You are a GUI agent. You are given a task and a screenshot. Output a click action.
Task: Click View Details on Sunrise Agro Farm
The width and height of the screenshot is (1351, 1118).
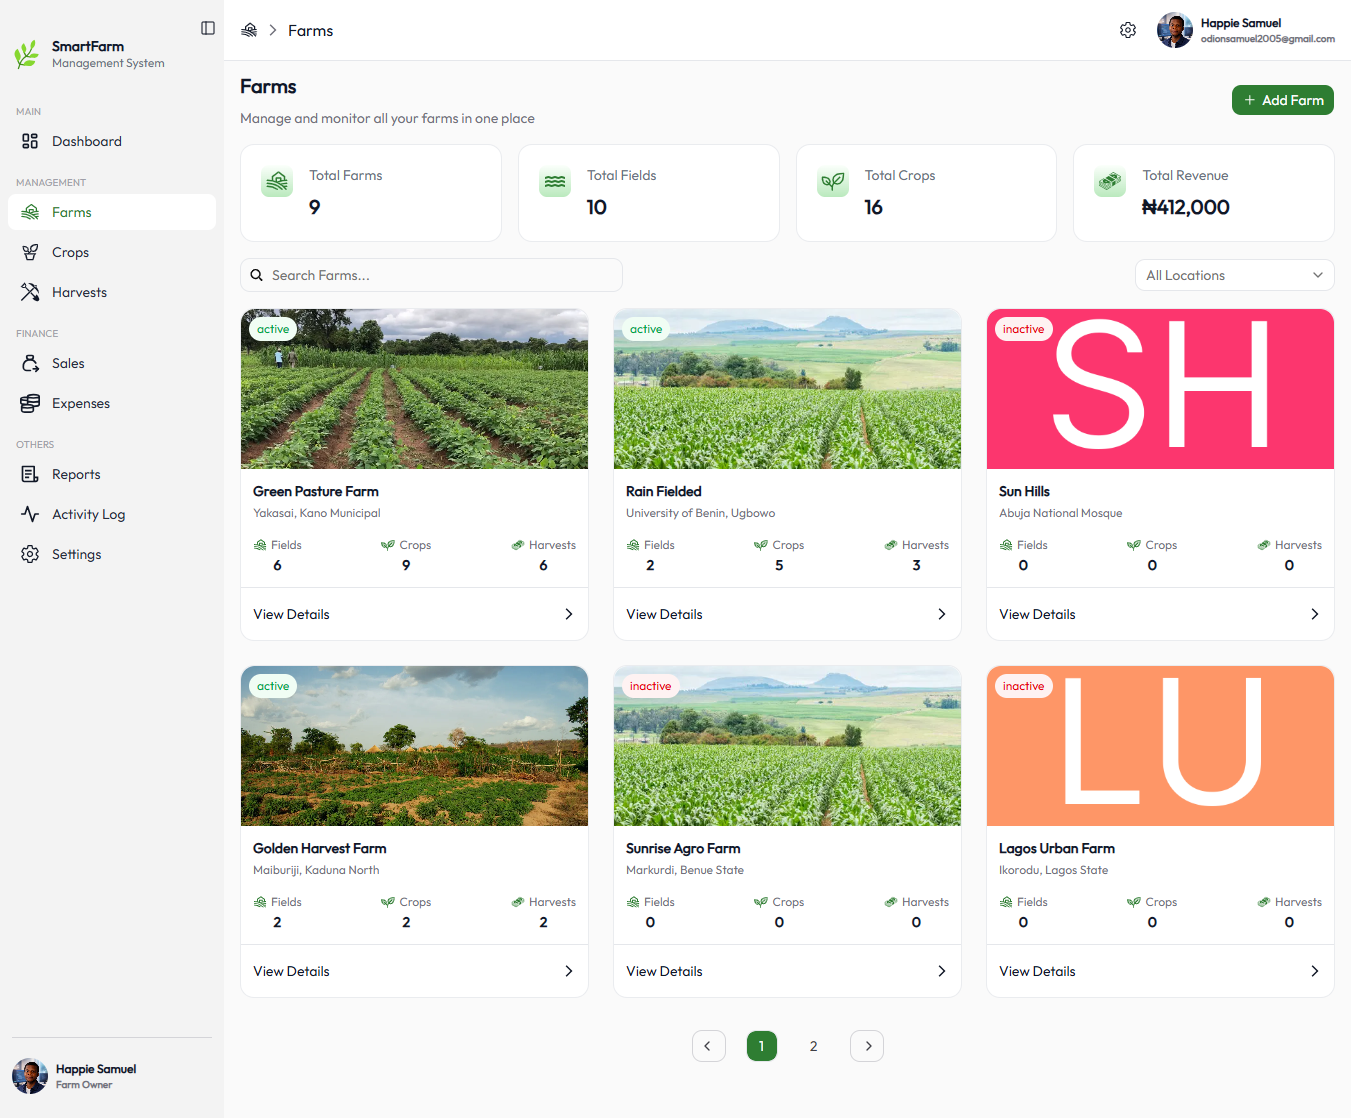787,971
